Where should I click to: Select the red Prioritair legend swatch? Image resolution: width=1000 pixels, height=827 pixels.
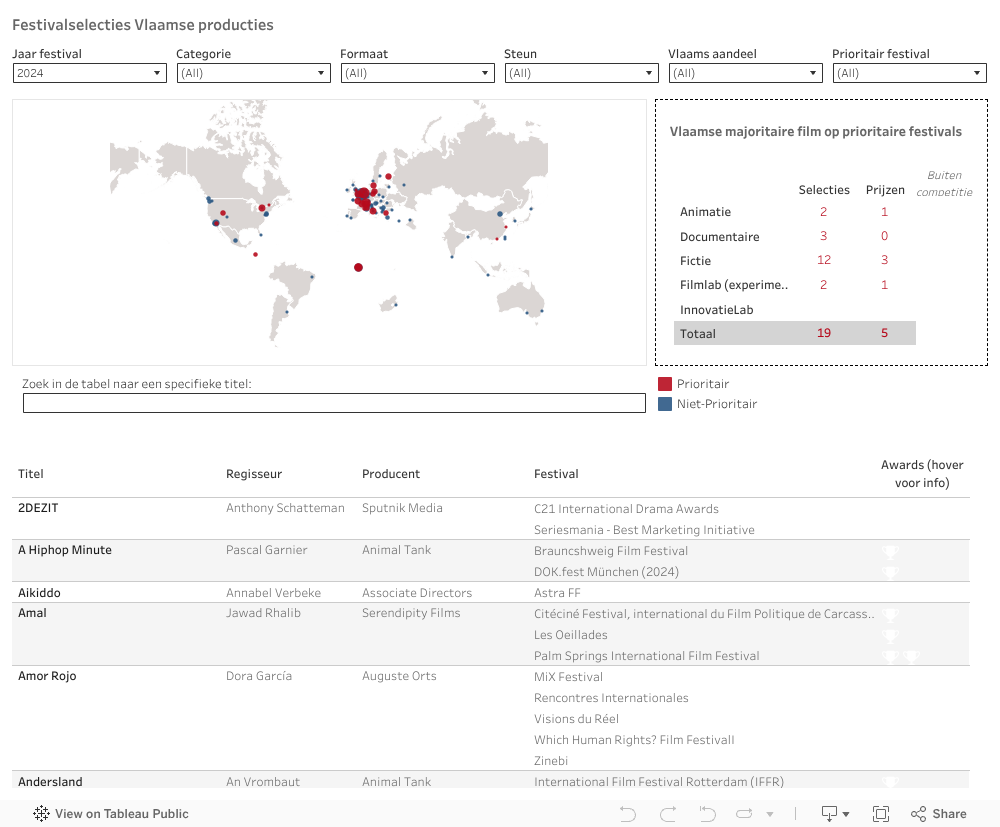click(x=665, y=384)
